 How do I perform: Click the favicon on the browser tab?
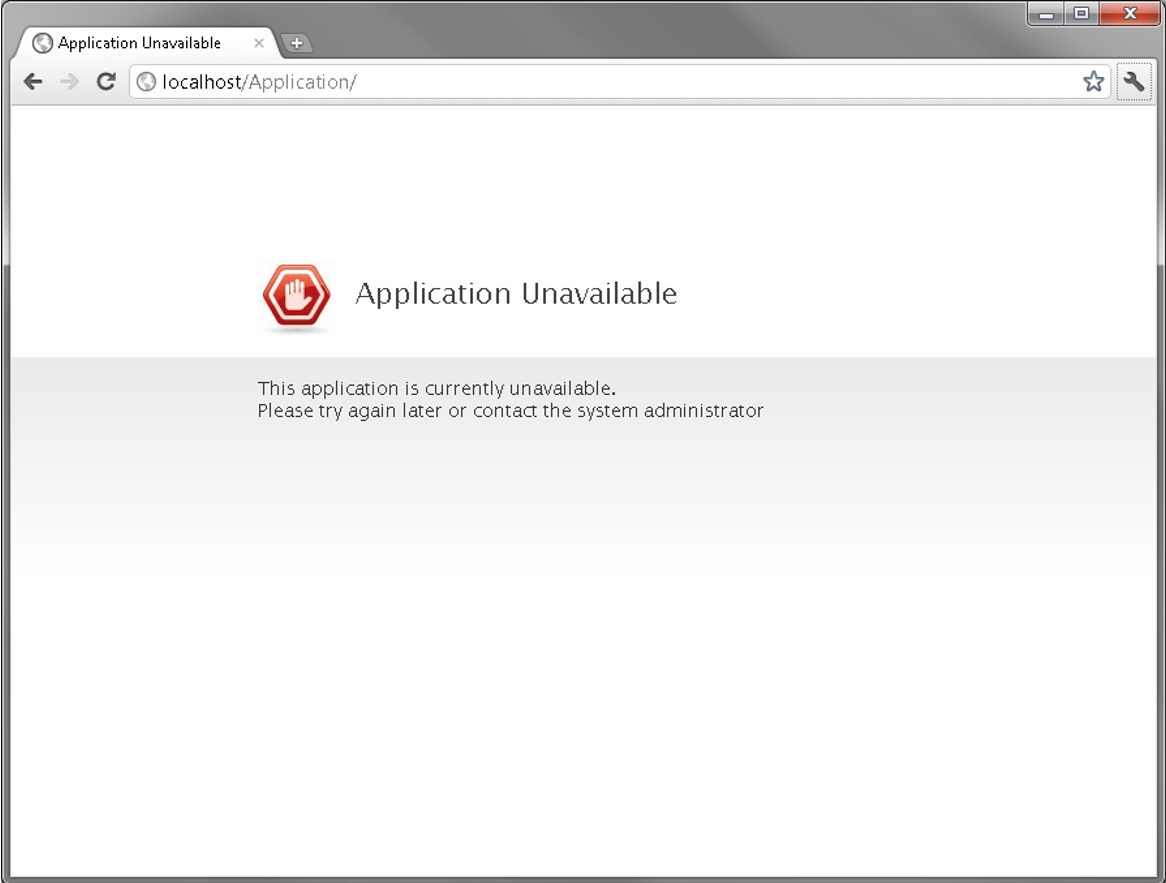click(42, 43)
